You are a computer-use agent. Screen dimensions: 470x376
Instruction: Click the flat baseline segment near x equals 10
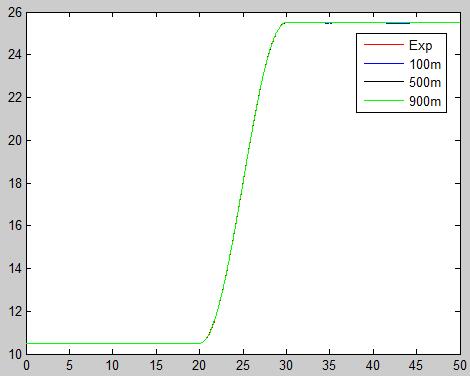click(x=113, y=343)
